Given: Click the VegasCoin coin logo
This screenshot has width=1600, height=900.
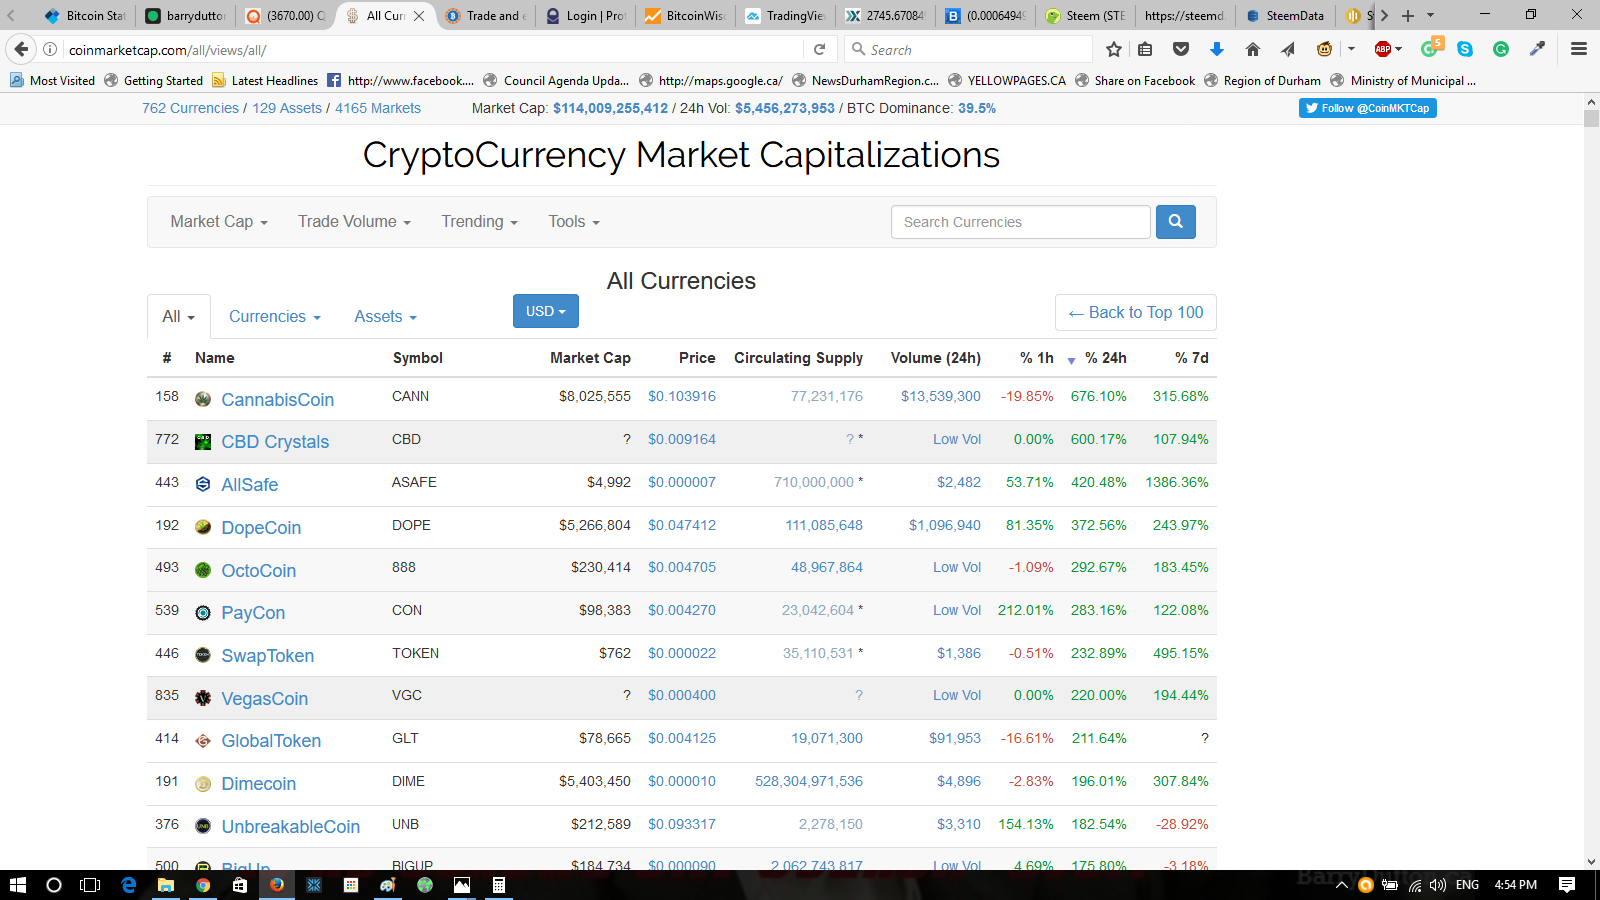Looking at the screenshot, I should click(x=203, y=698).
